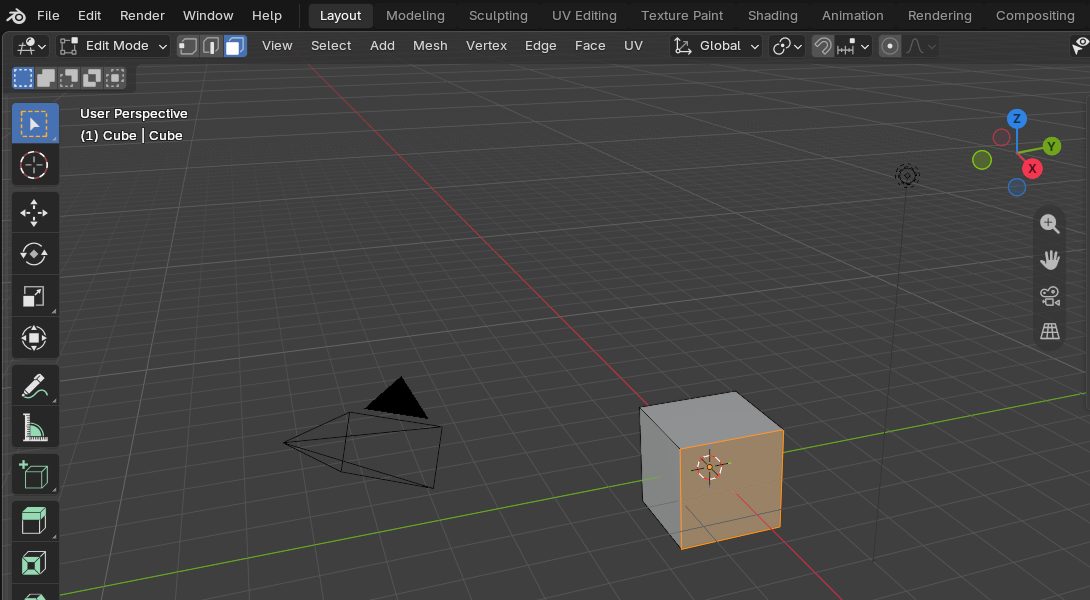The width and height of the screenshot is (1090, 600).
Task: Open the Mesh menu
Action: (x=430, y=46)
